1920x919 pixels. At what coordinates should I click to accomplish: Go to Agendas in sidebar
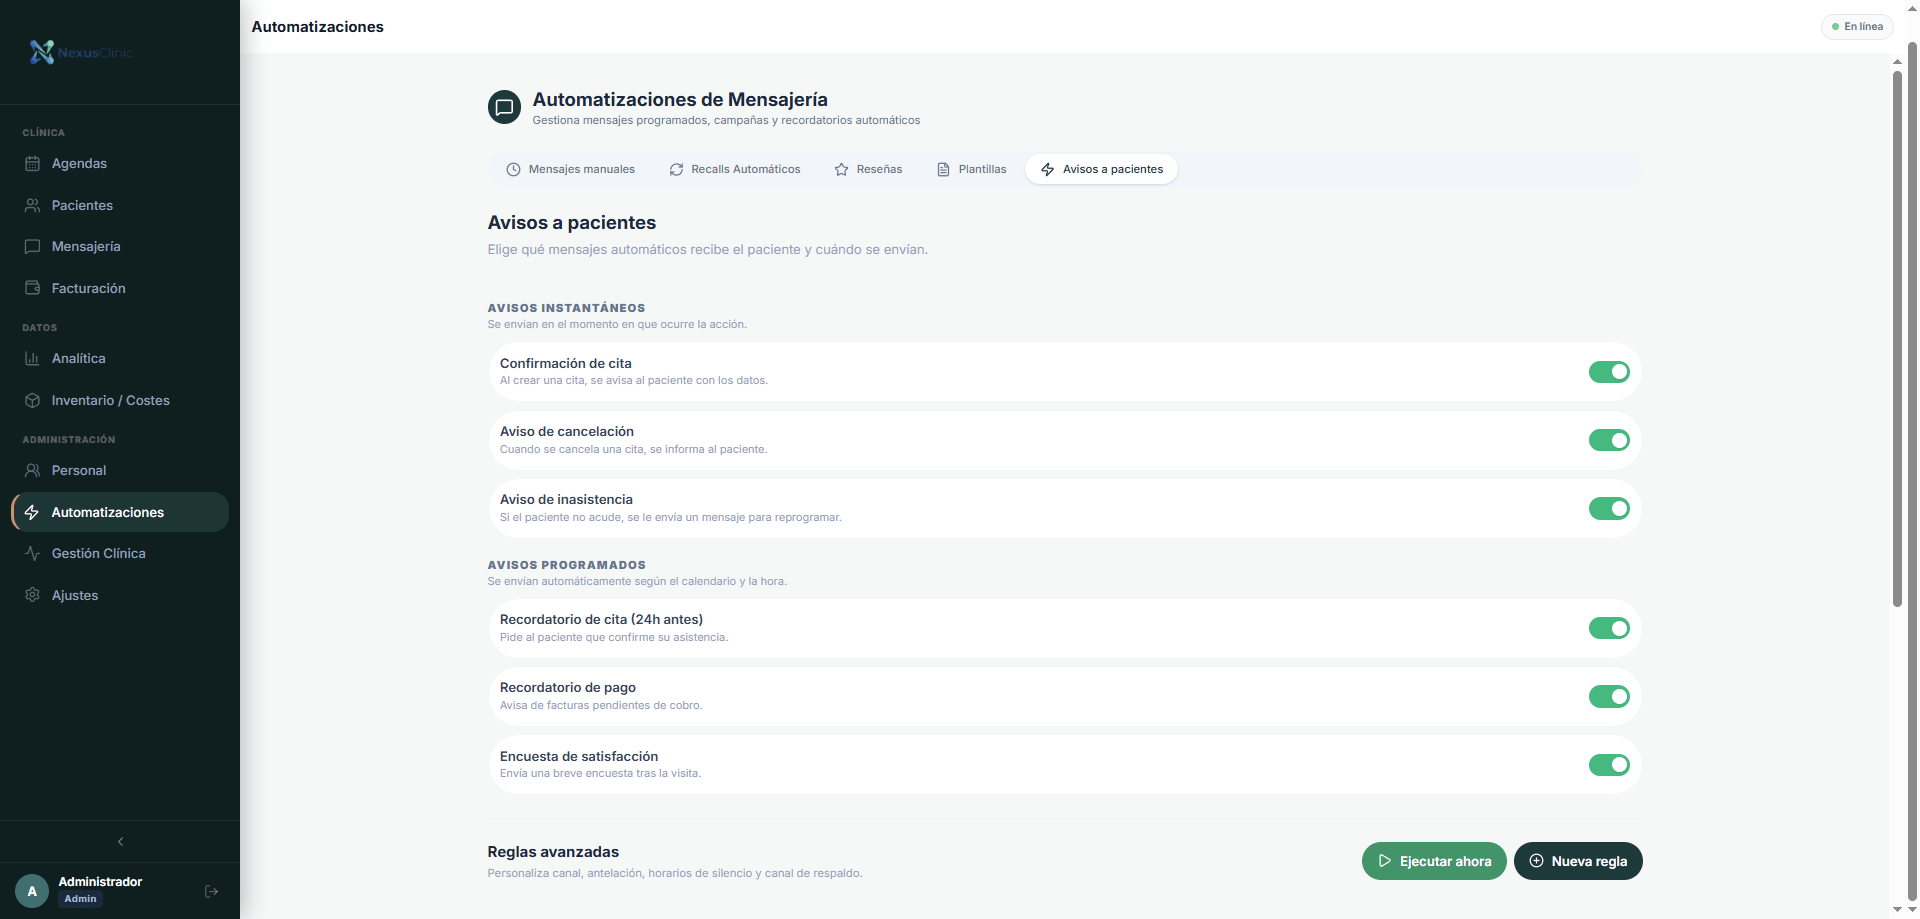point(120,163)
